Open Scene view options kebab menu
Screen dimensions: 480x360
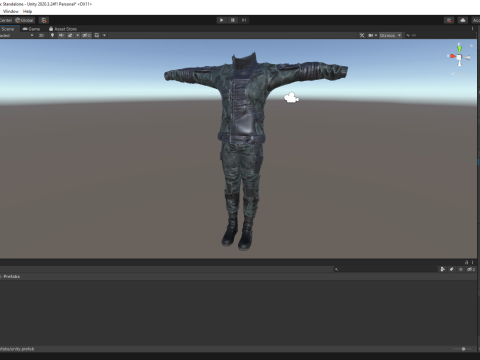pyautogui.click(x=472, y=29)
